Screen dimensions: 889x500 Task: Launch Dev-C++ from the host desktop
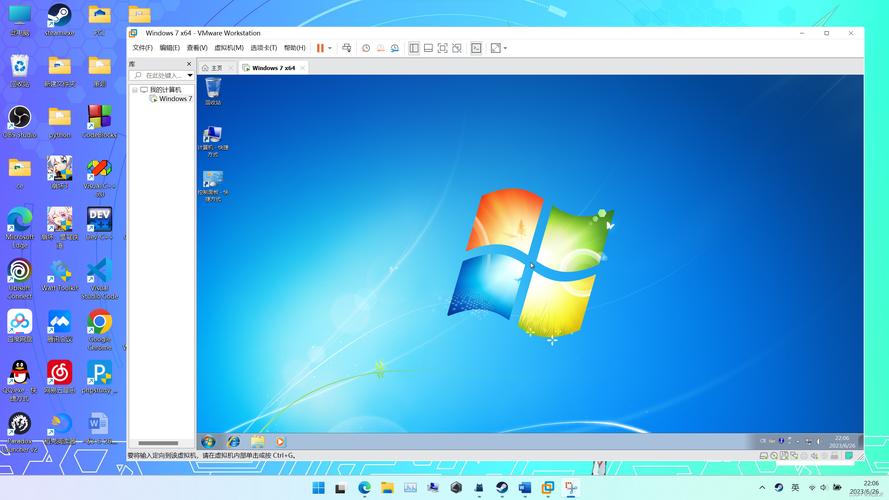click(x=100, y=224)
